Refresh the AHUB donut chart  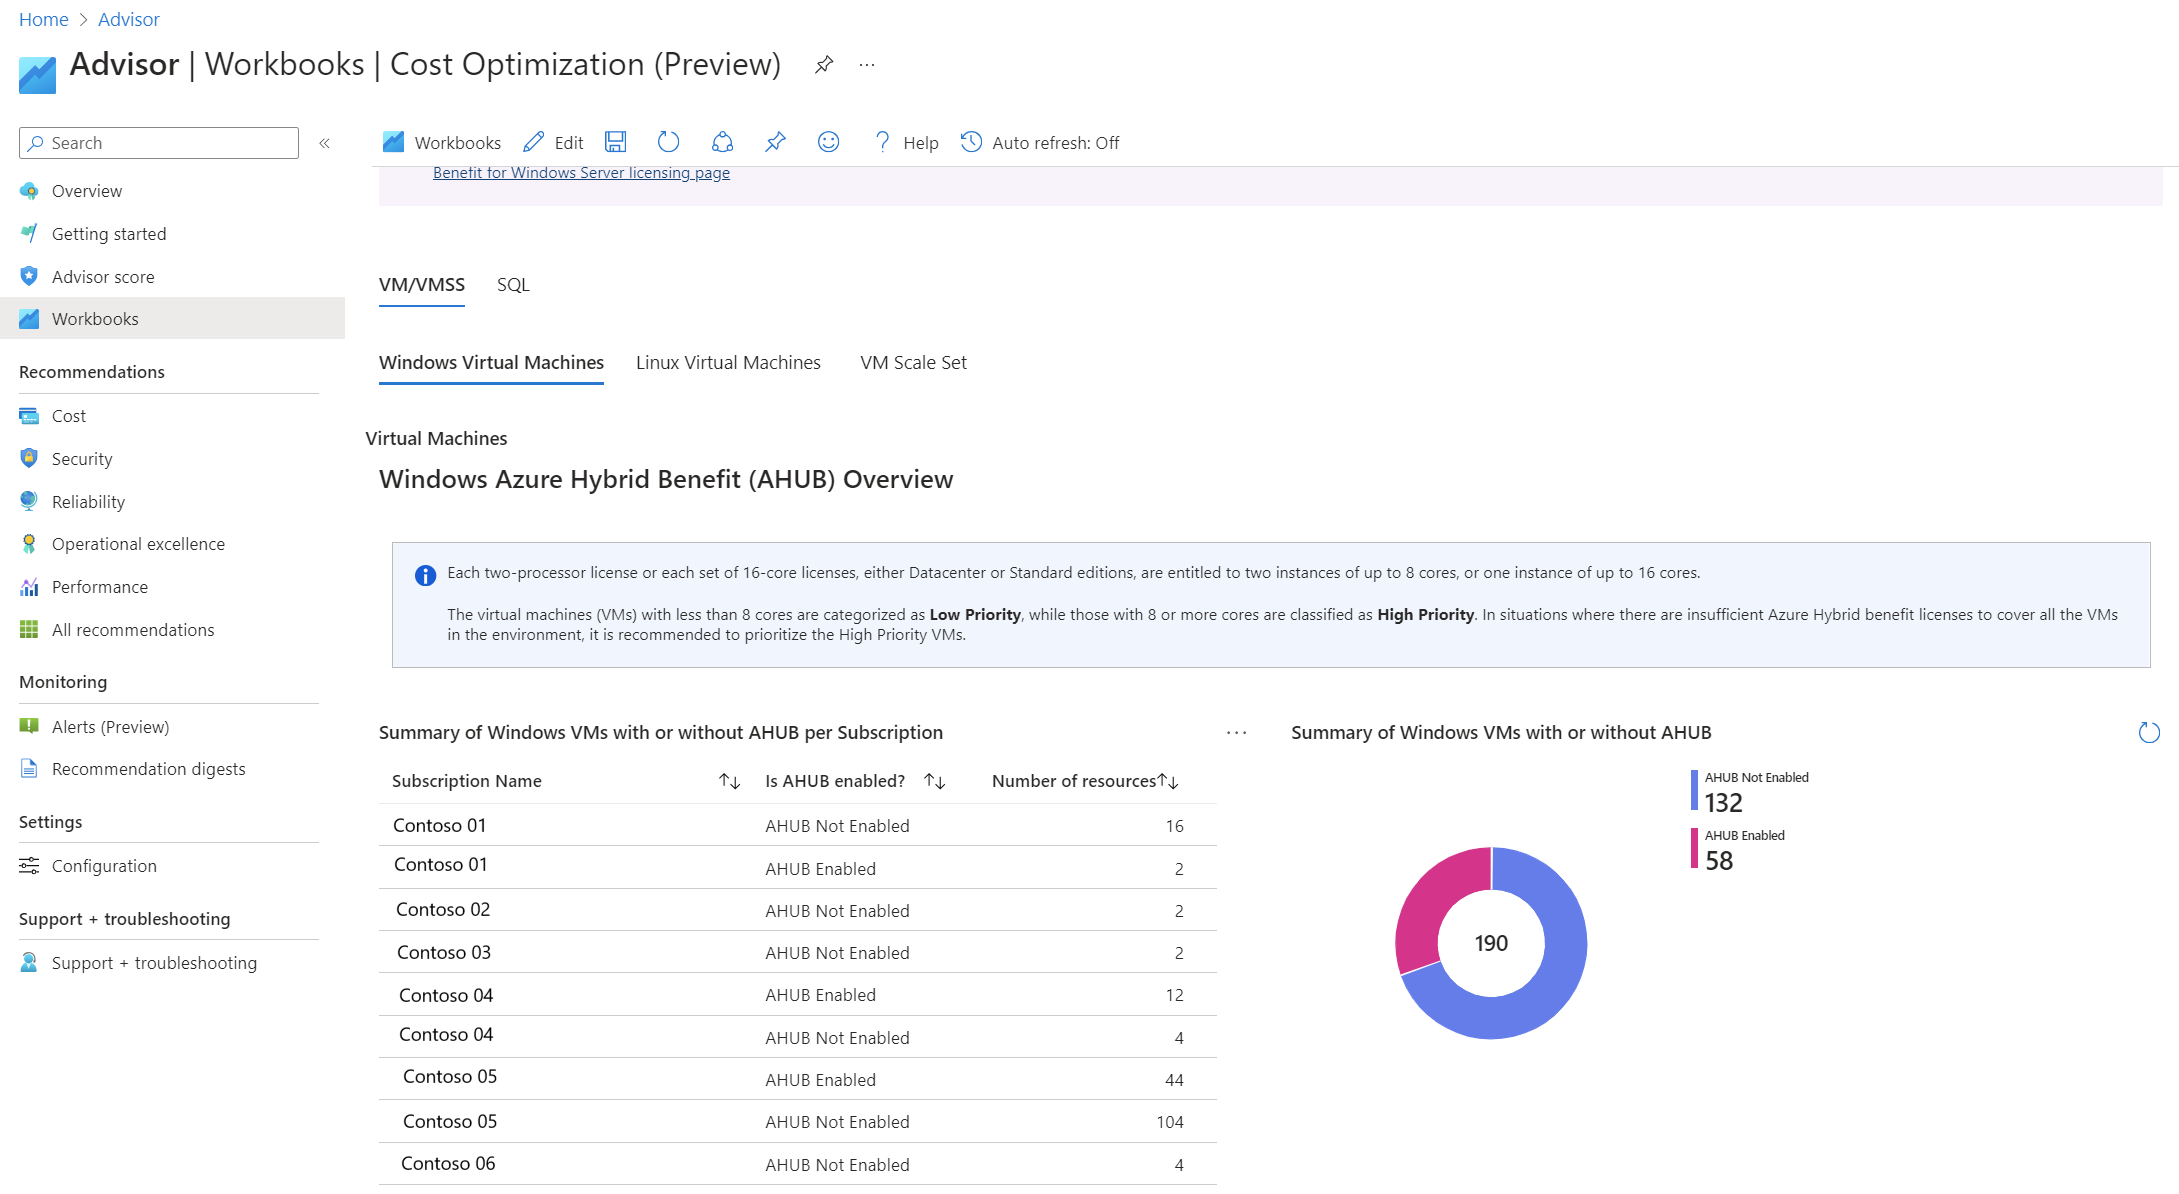coord(2149,732)
